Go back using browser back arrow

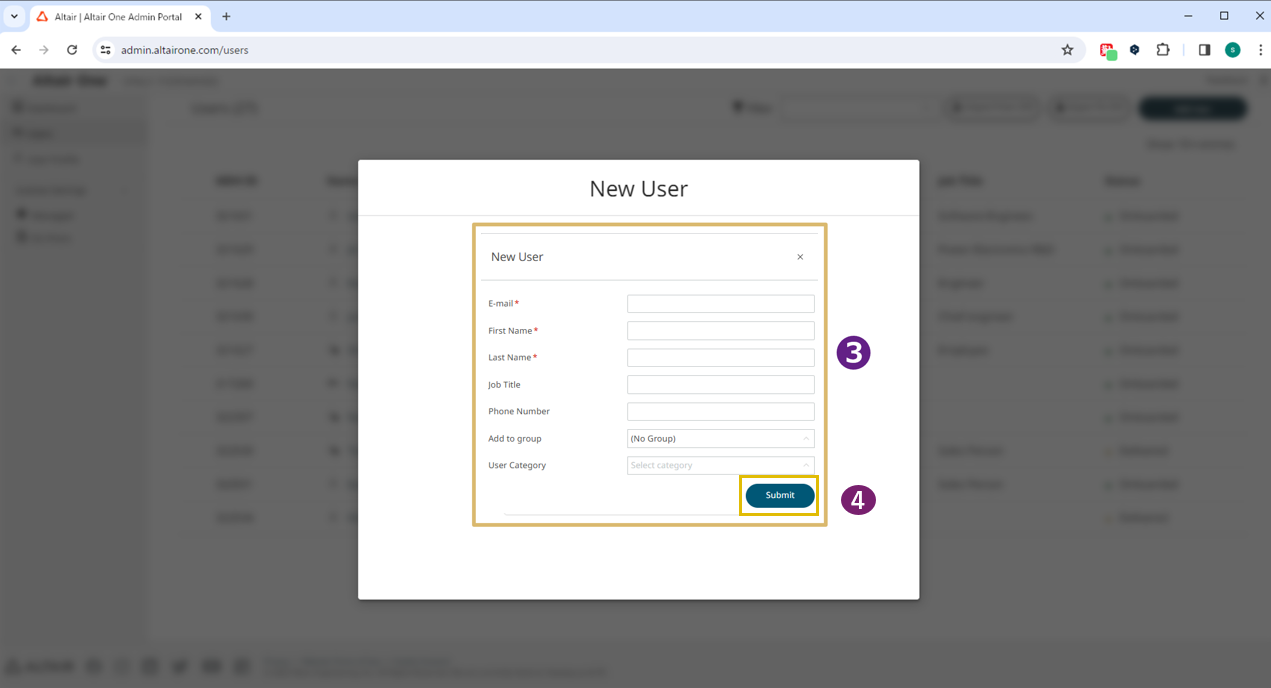(16, 50)
